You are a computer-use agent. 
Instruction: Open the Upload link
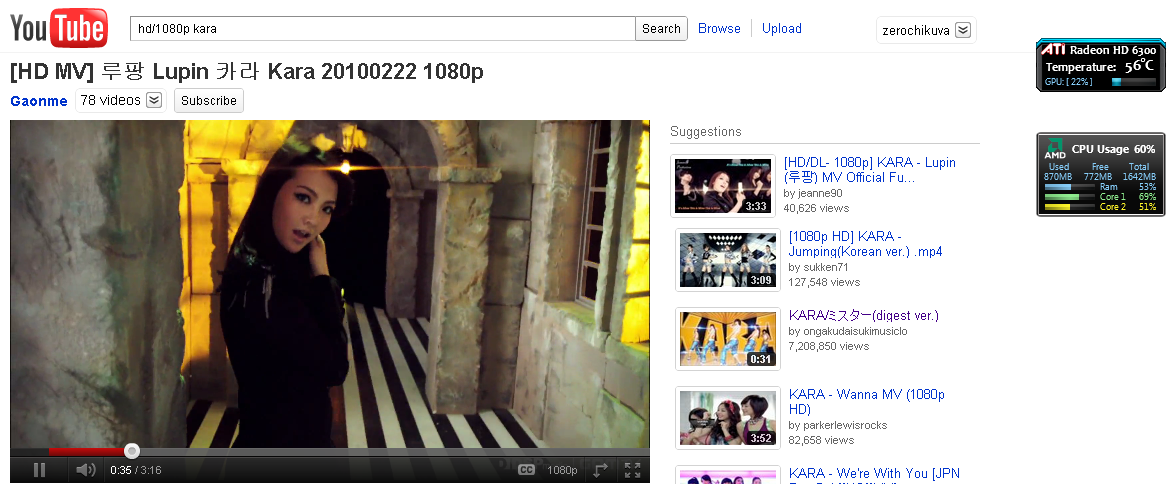(781, 28)
